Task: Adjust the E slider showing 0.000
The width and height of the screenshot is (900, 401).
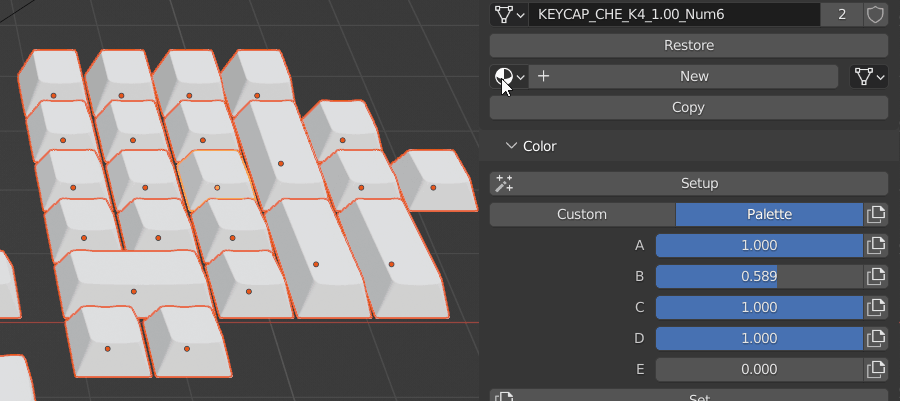Action: [759, 369]
